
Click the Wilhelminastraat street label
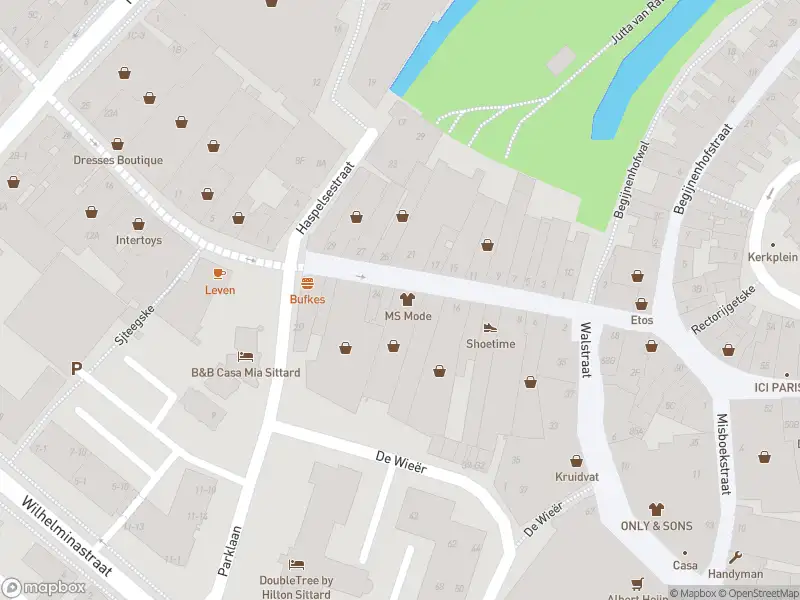click(x=66, y=535)
